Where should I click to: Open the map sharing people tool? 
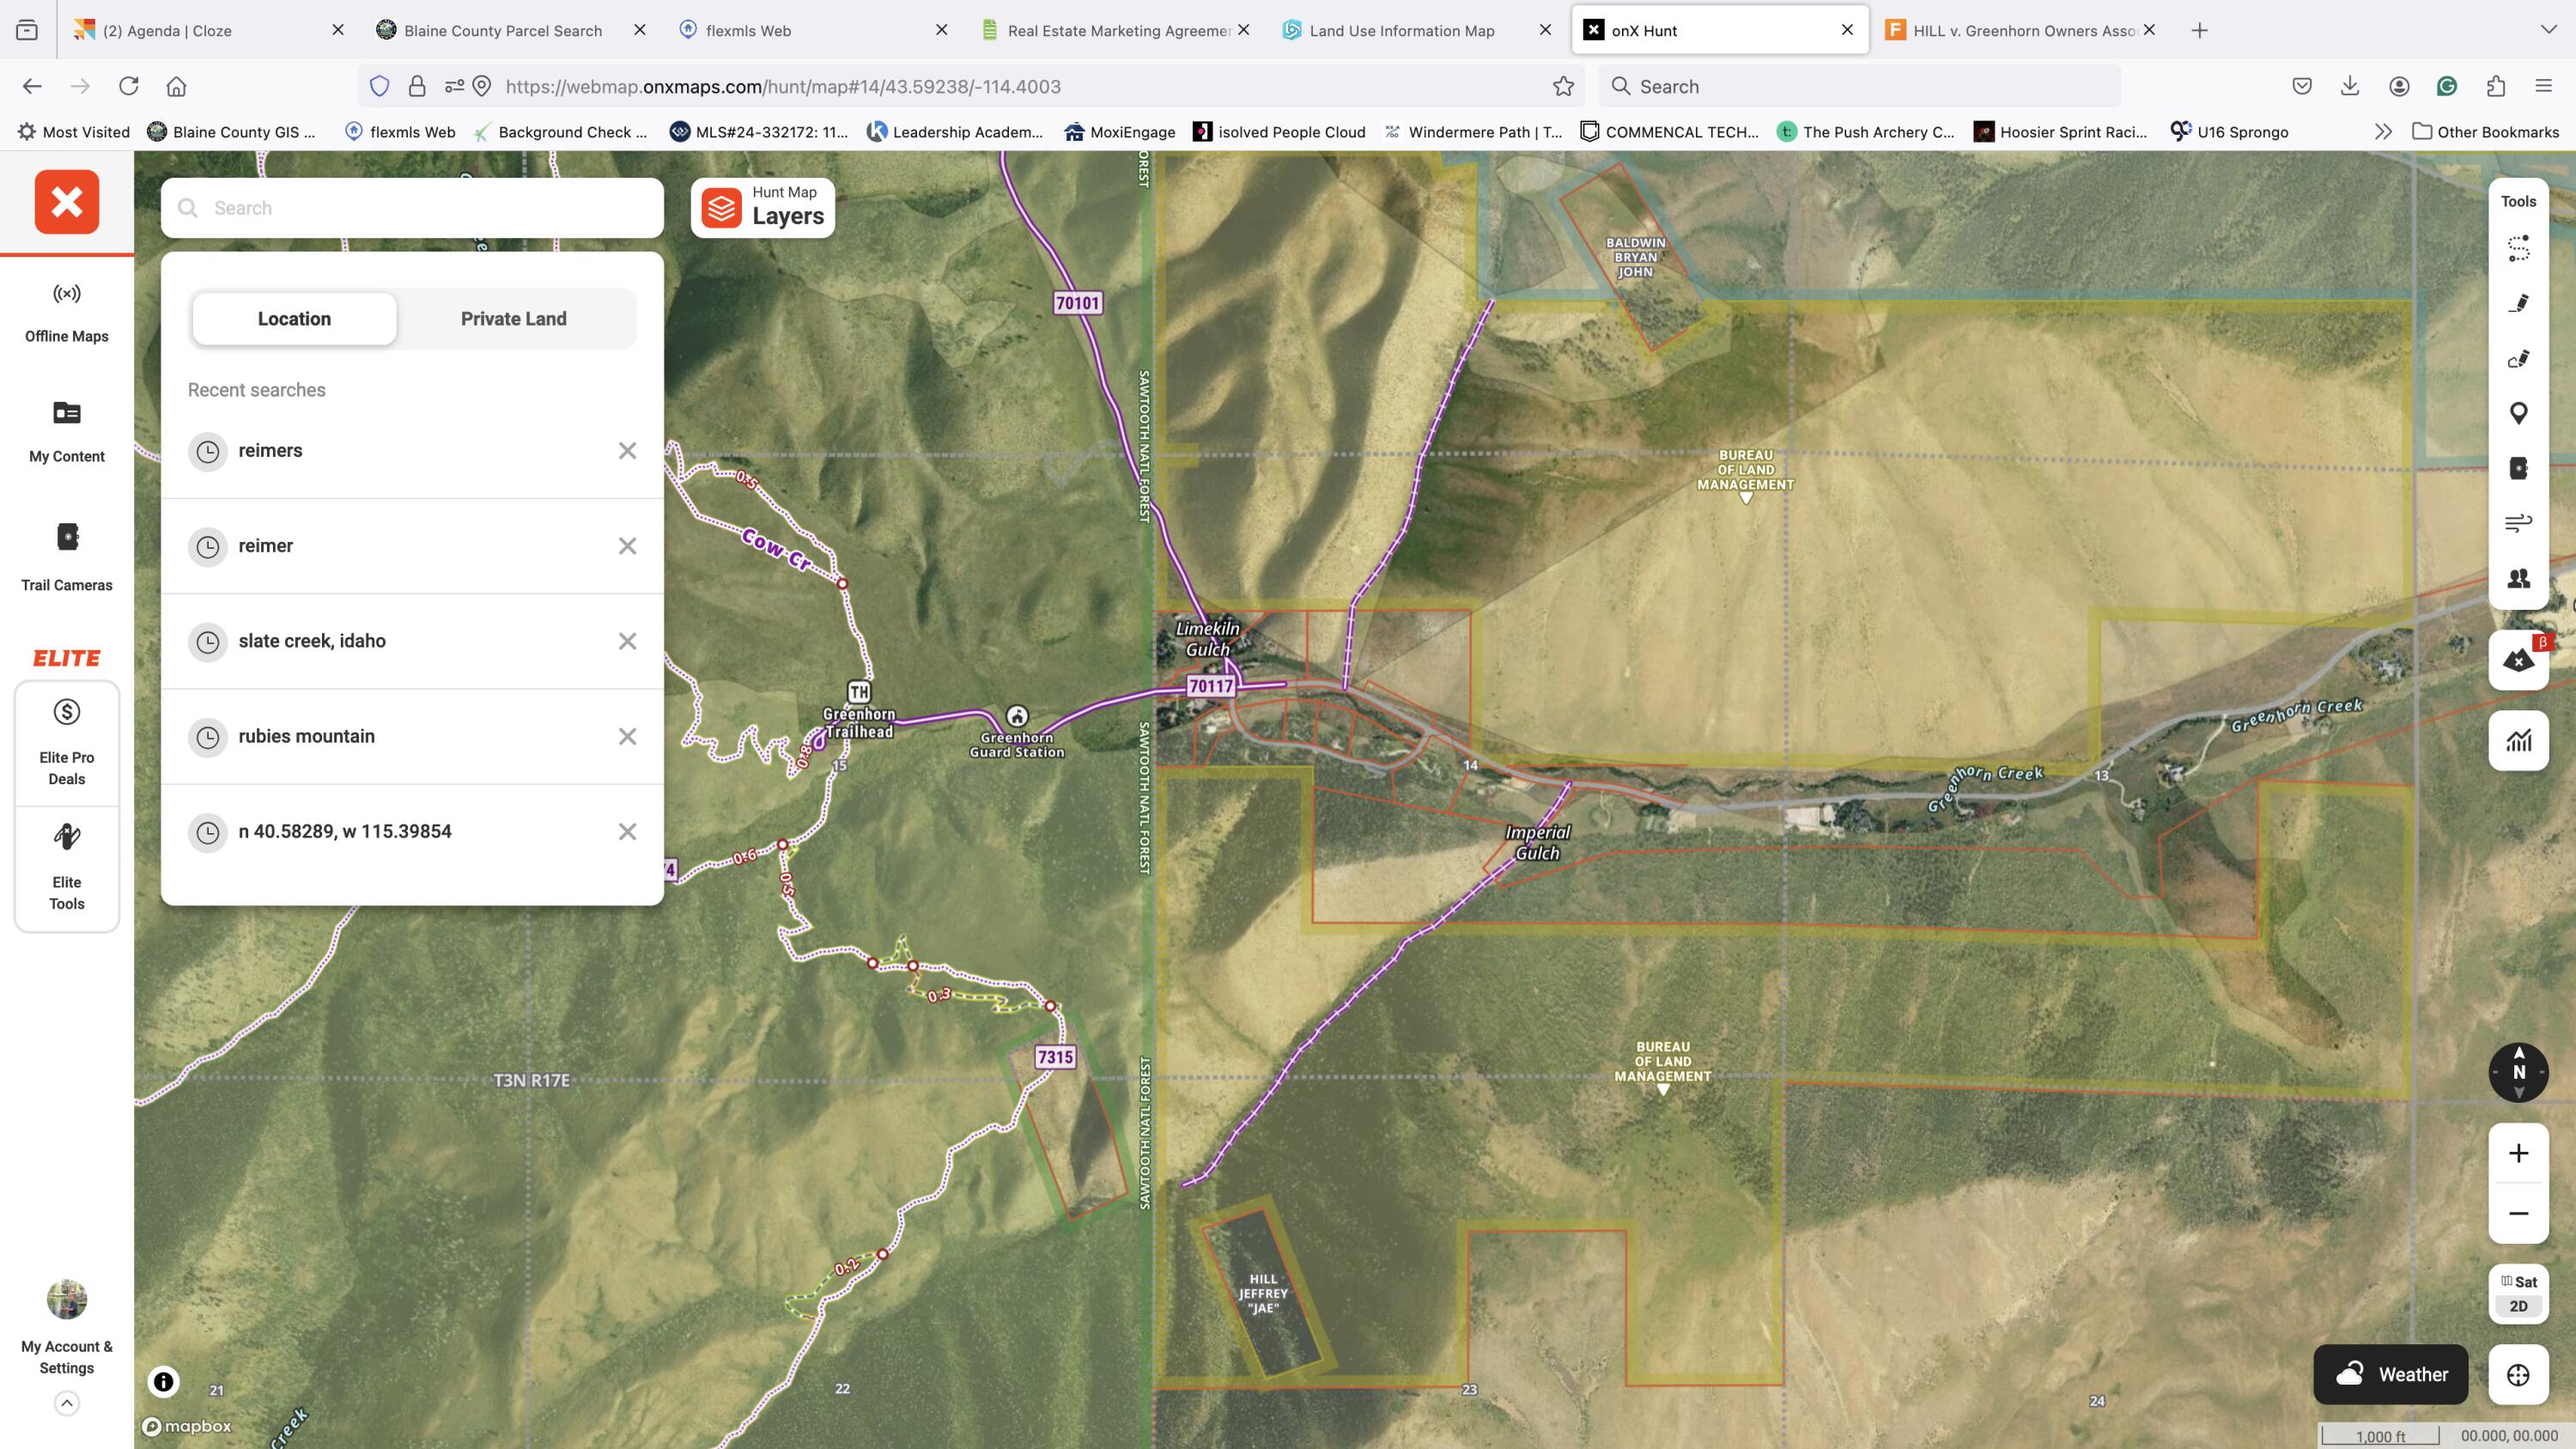pos(2518,578)
